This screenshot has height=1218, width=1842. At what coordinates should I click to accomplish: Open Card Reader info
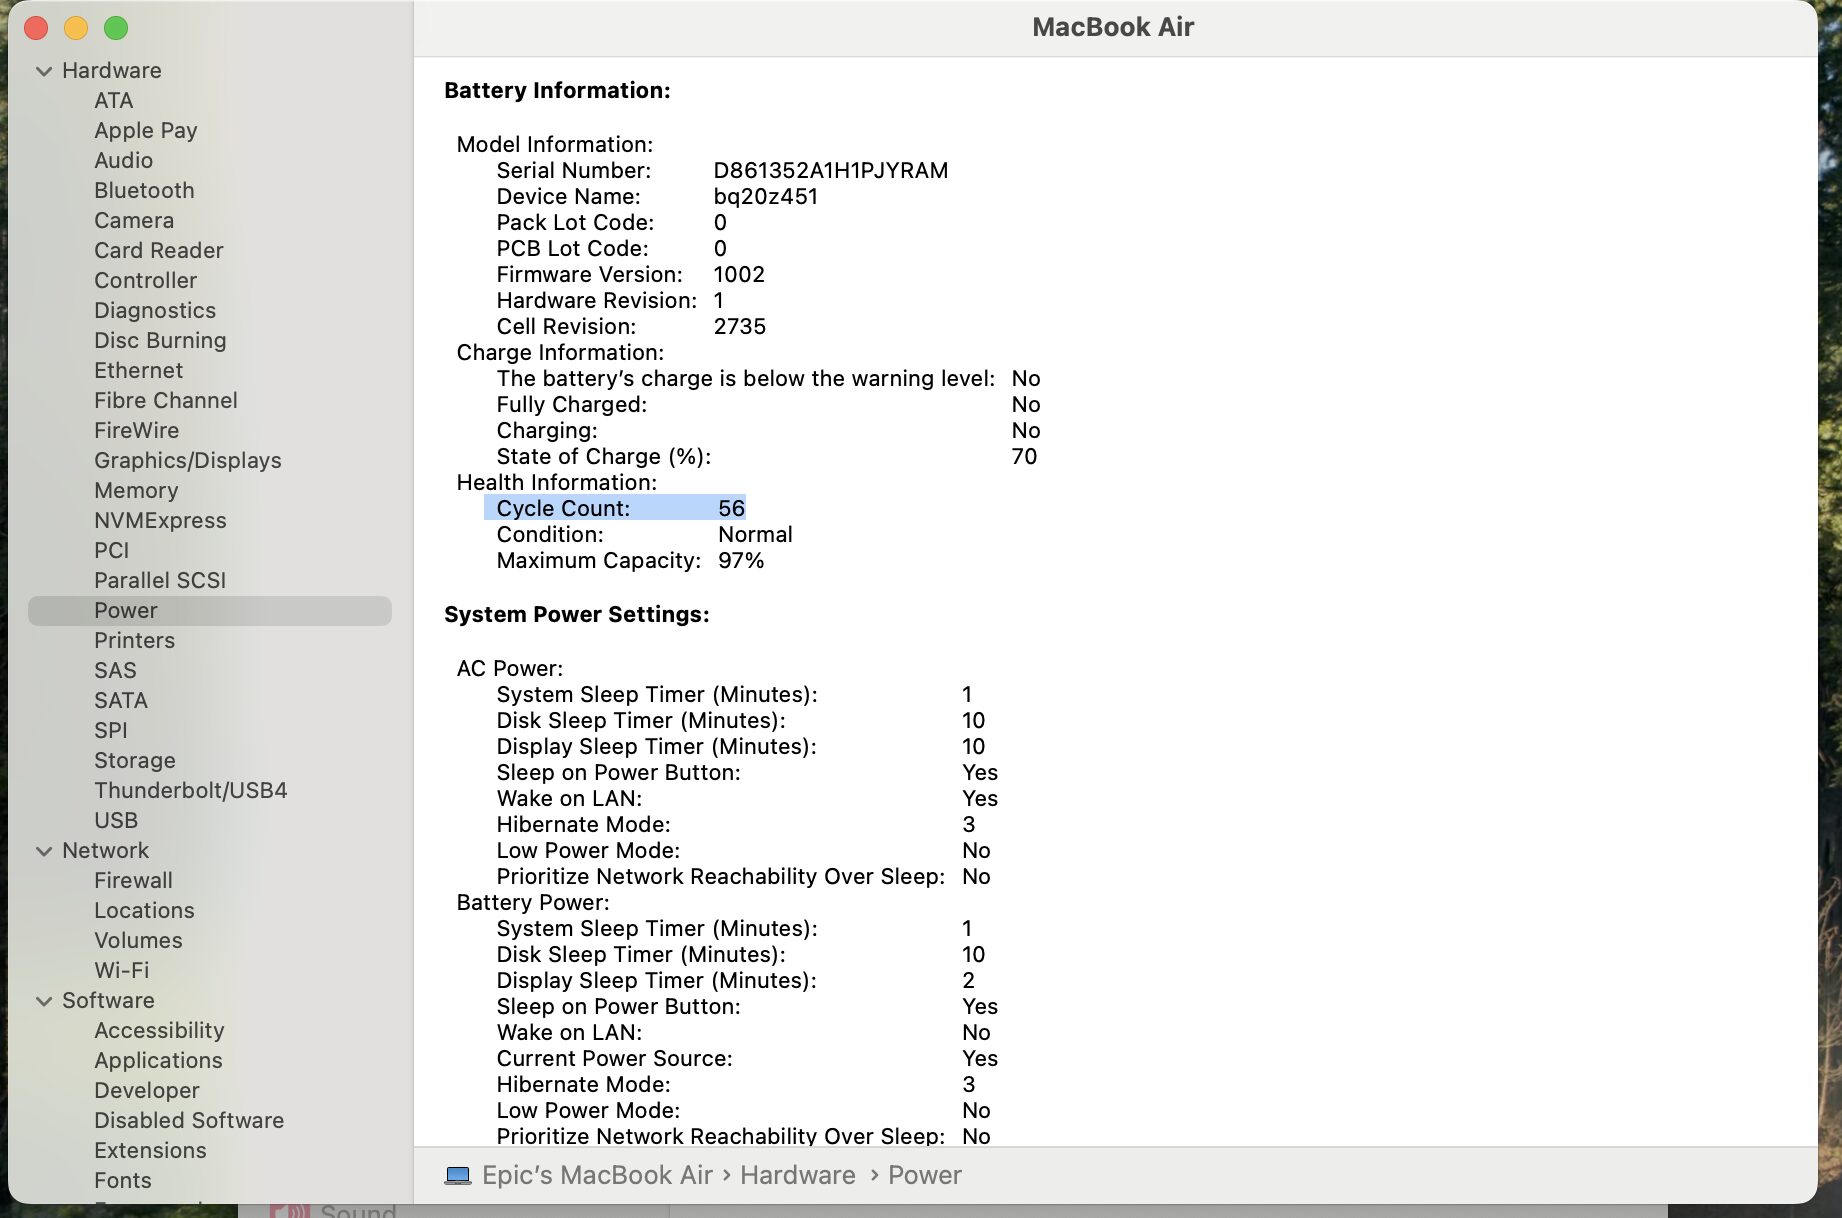pos(159,251)
